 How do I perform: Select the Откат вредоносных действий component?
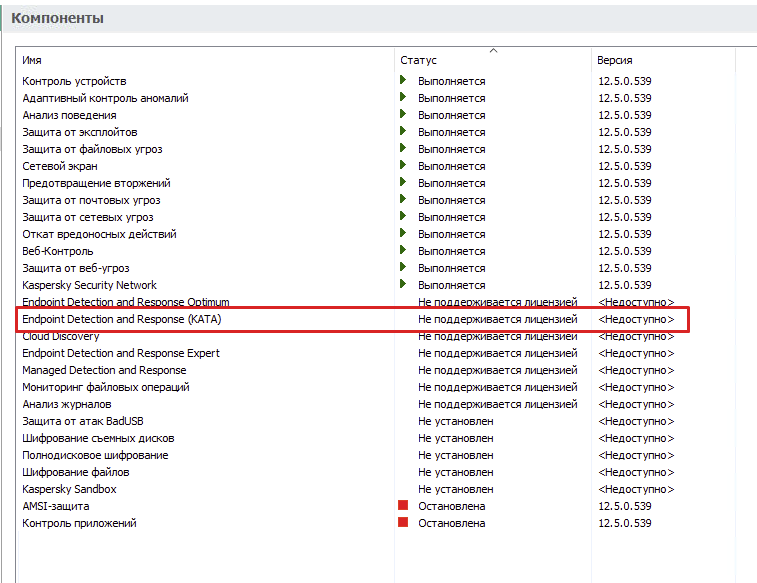[99, 234]
